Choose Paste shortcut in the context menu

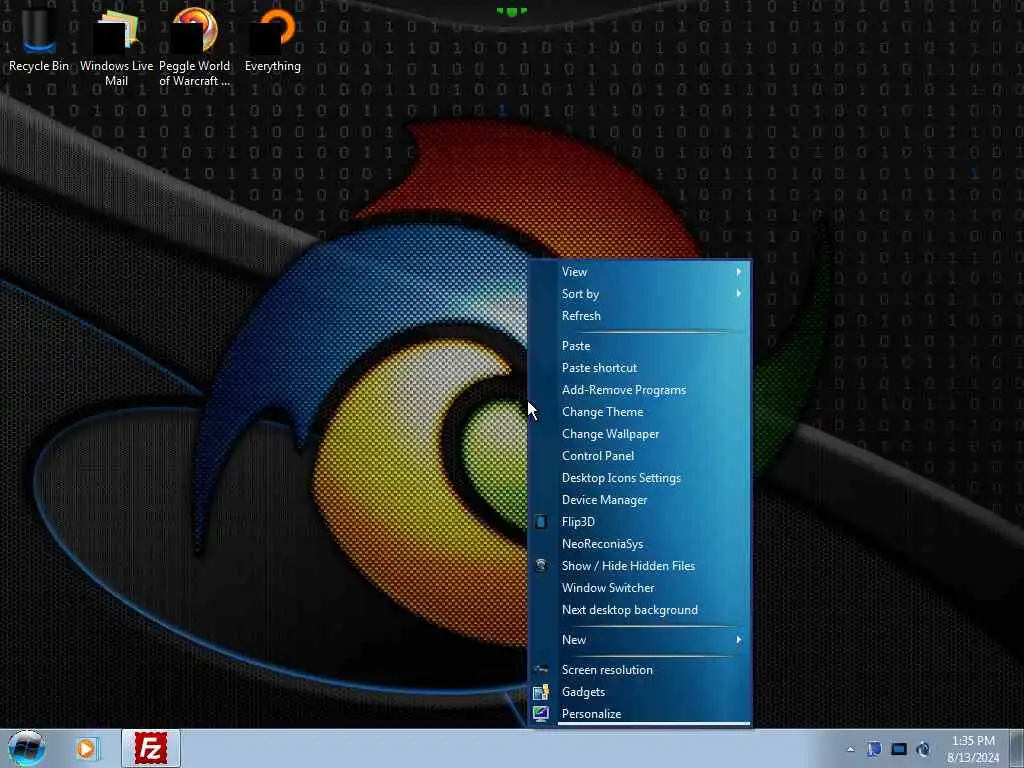pyautogui.click(x=640, y=368)
